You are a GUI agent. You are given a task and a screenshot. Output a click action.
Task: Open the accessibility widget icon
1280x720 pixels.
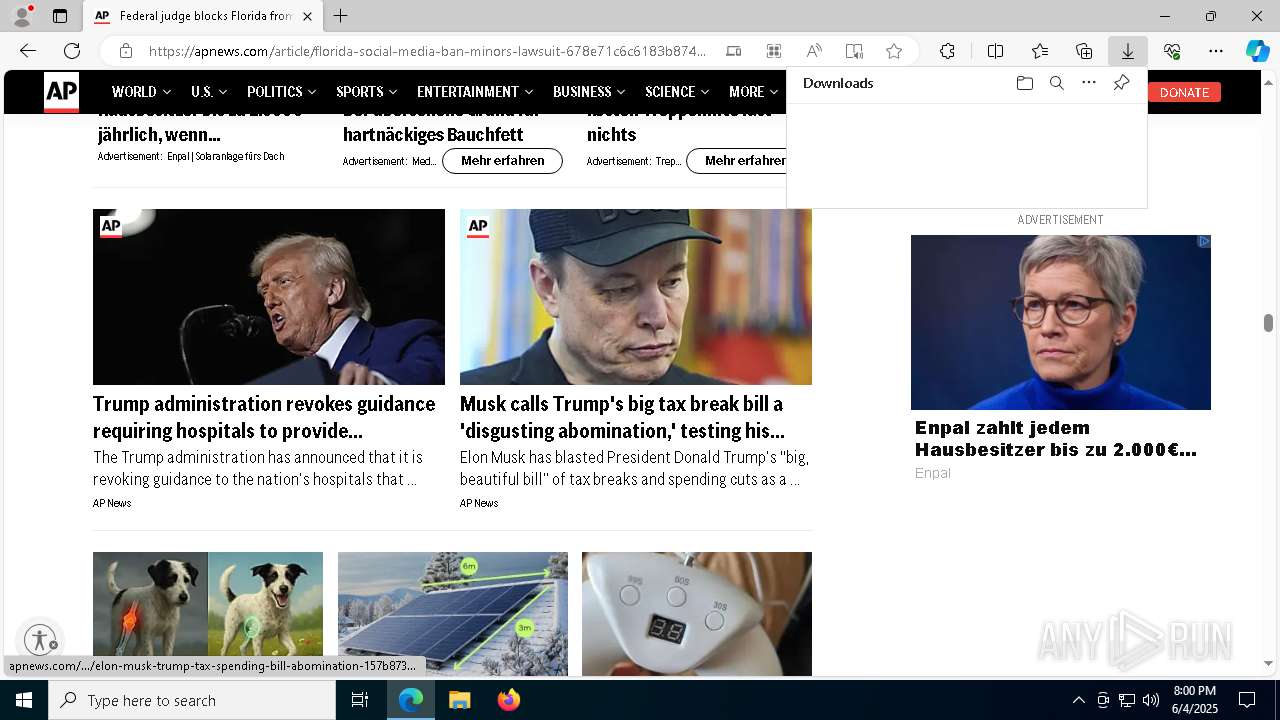point(40,640)
